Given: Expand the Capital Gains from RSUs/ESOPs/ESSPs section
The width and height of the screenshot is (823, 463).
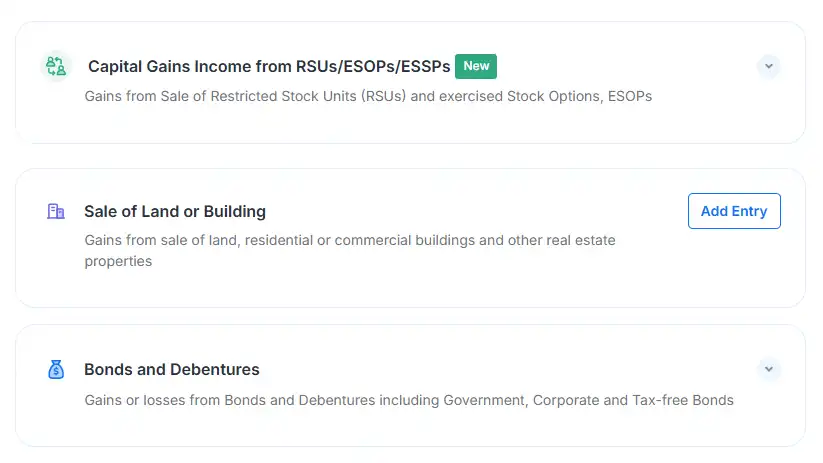Looking at the screenshot, I should pos(768,66).
